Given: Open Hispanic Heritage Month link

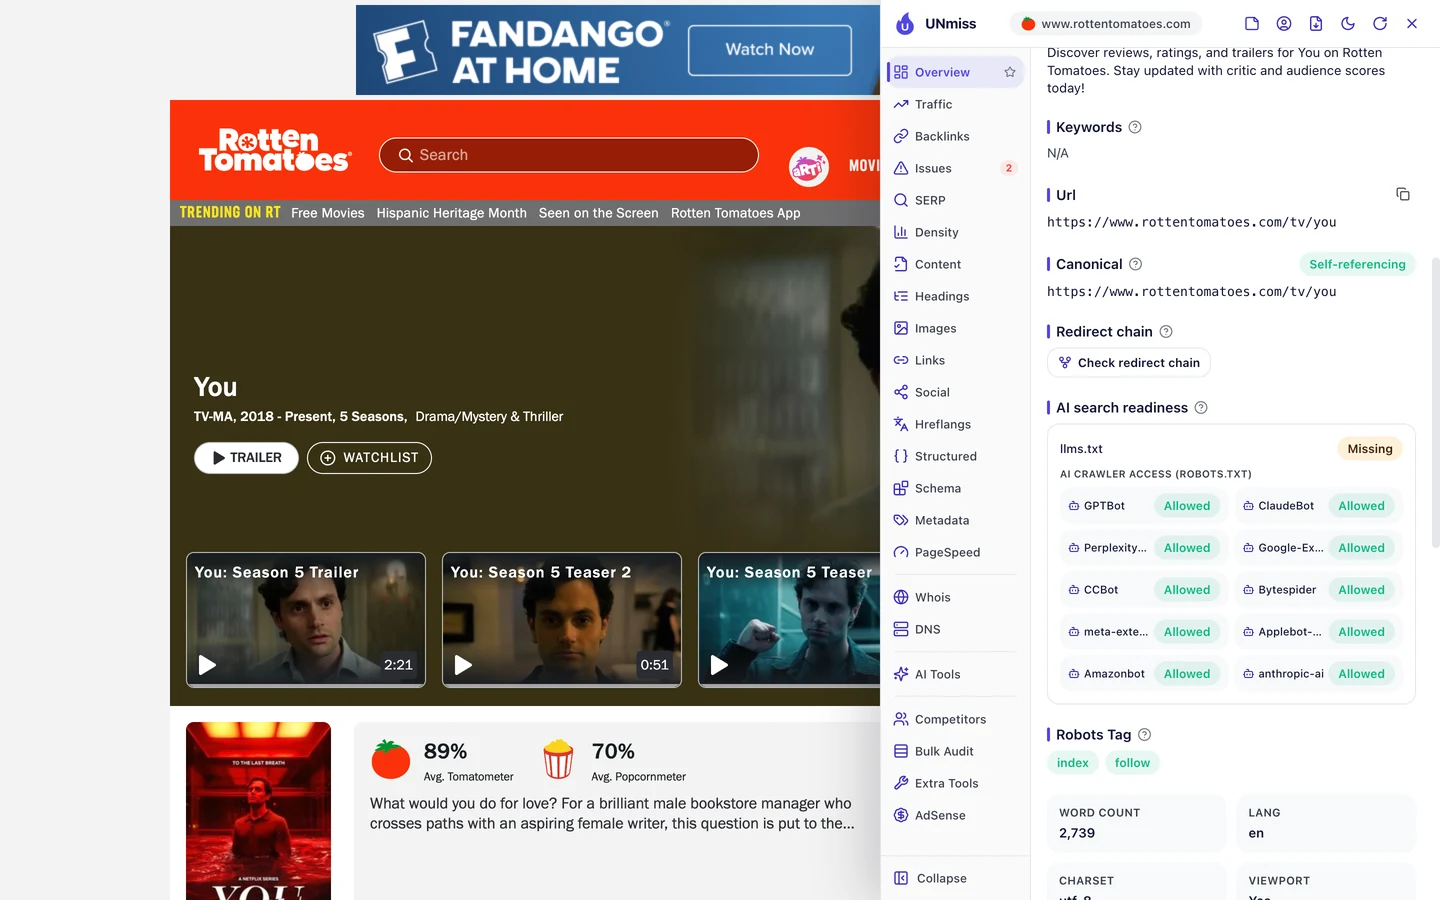Looking at the screenshot, I should pos(452,213).
